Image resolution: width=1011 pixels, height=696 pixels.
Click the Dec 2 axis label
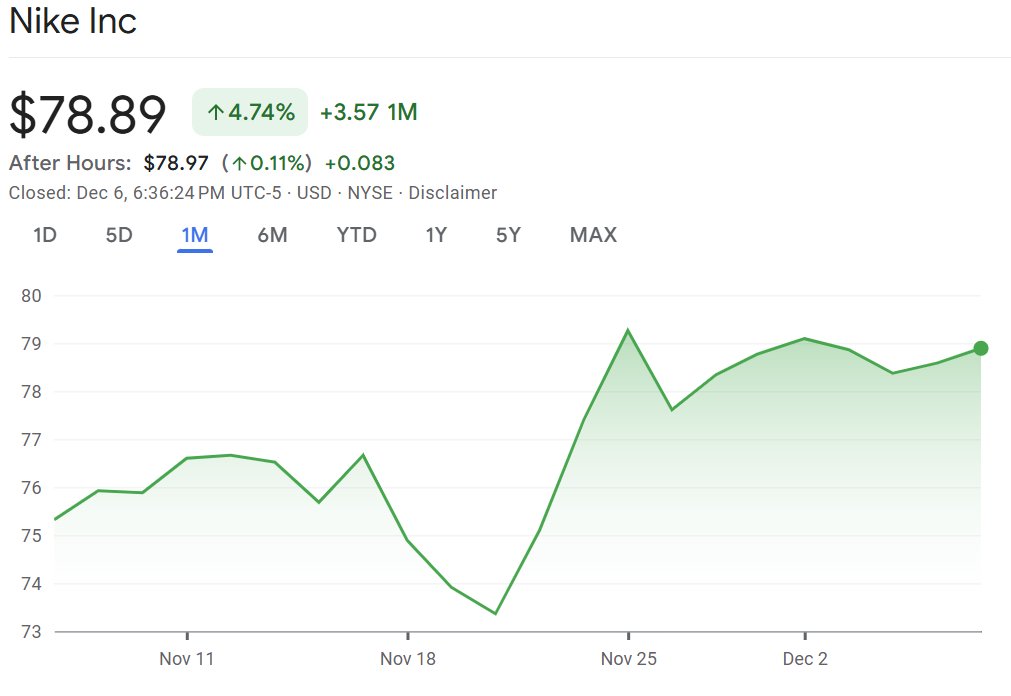[805, 659]
